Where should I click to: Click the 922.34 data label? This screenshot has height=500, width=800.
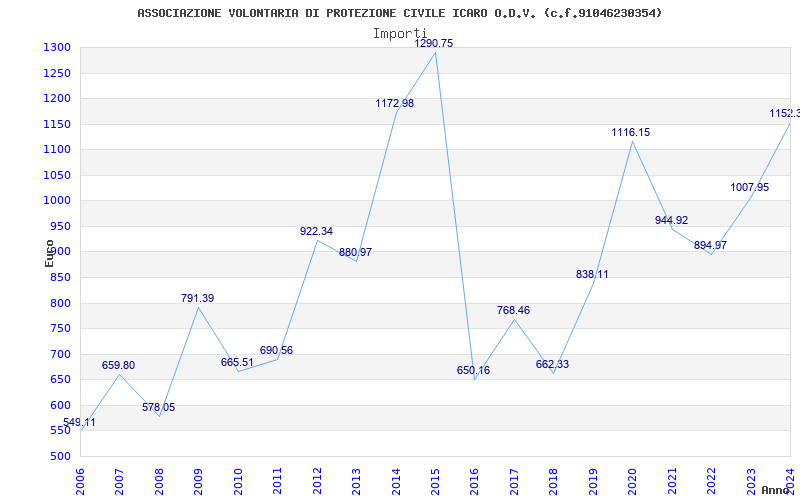click(316, 232)
